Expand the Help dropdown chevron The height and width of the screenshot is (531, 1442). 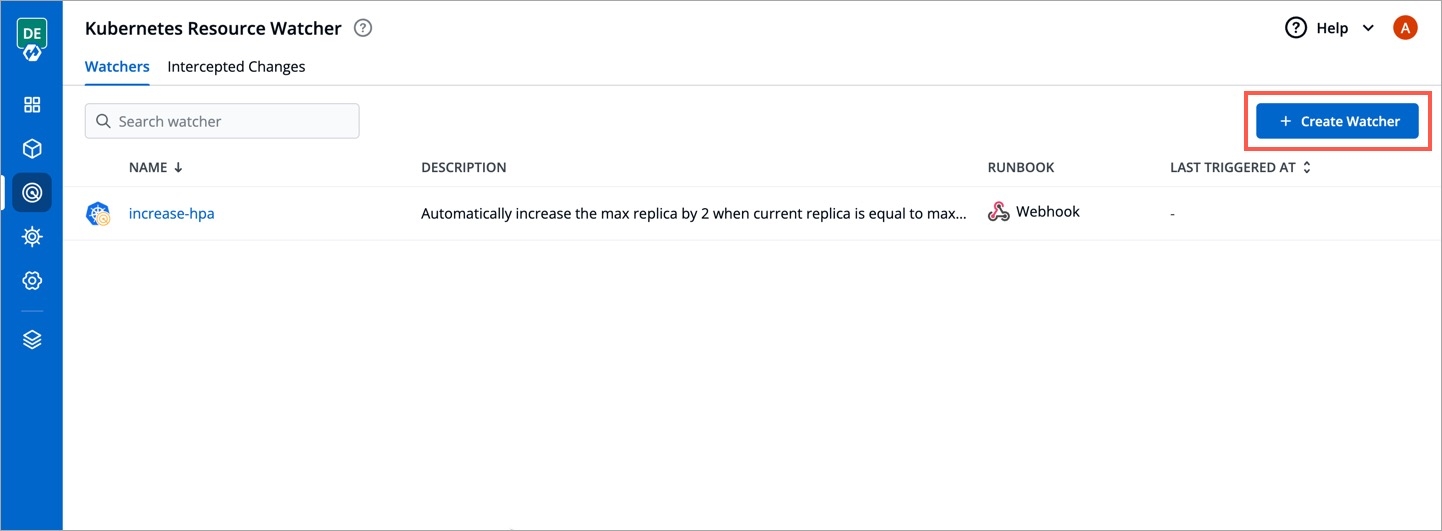(x=1369, y=28)
